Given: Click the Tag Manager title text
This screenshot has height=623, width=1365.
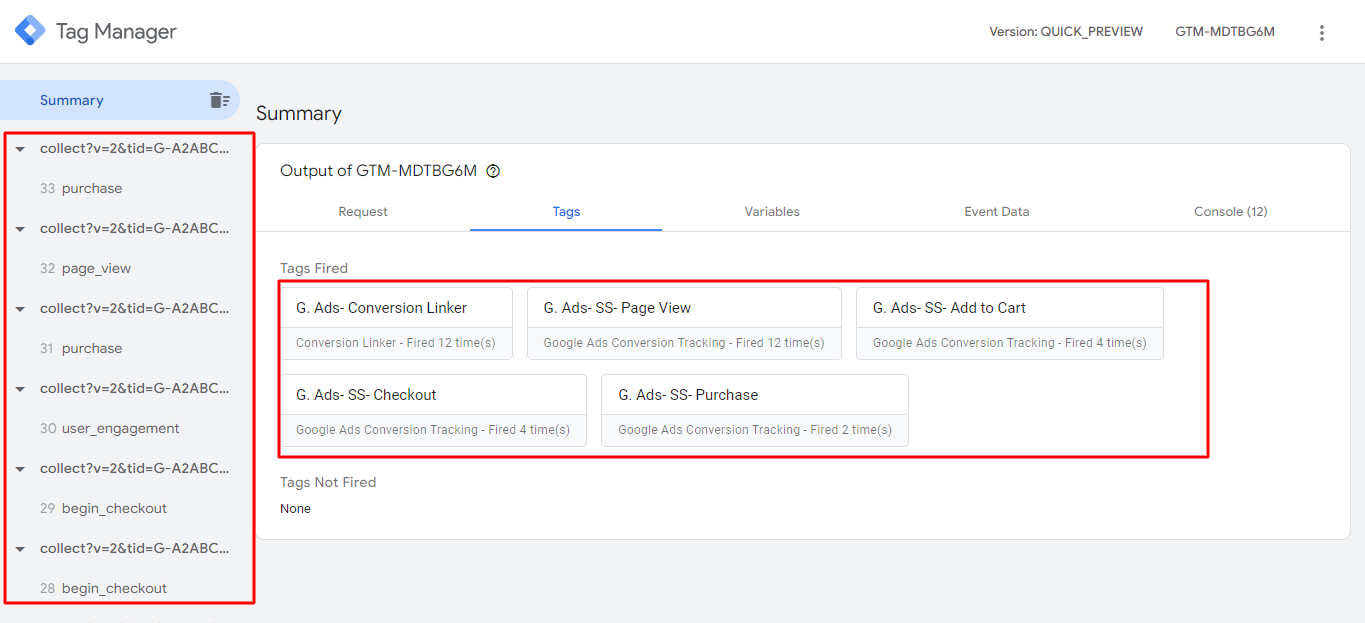Looking at the screenshot, I should pyautogui.click(x=116, y=32).
